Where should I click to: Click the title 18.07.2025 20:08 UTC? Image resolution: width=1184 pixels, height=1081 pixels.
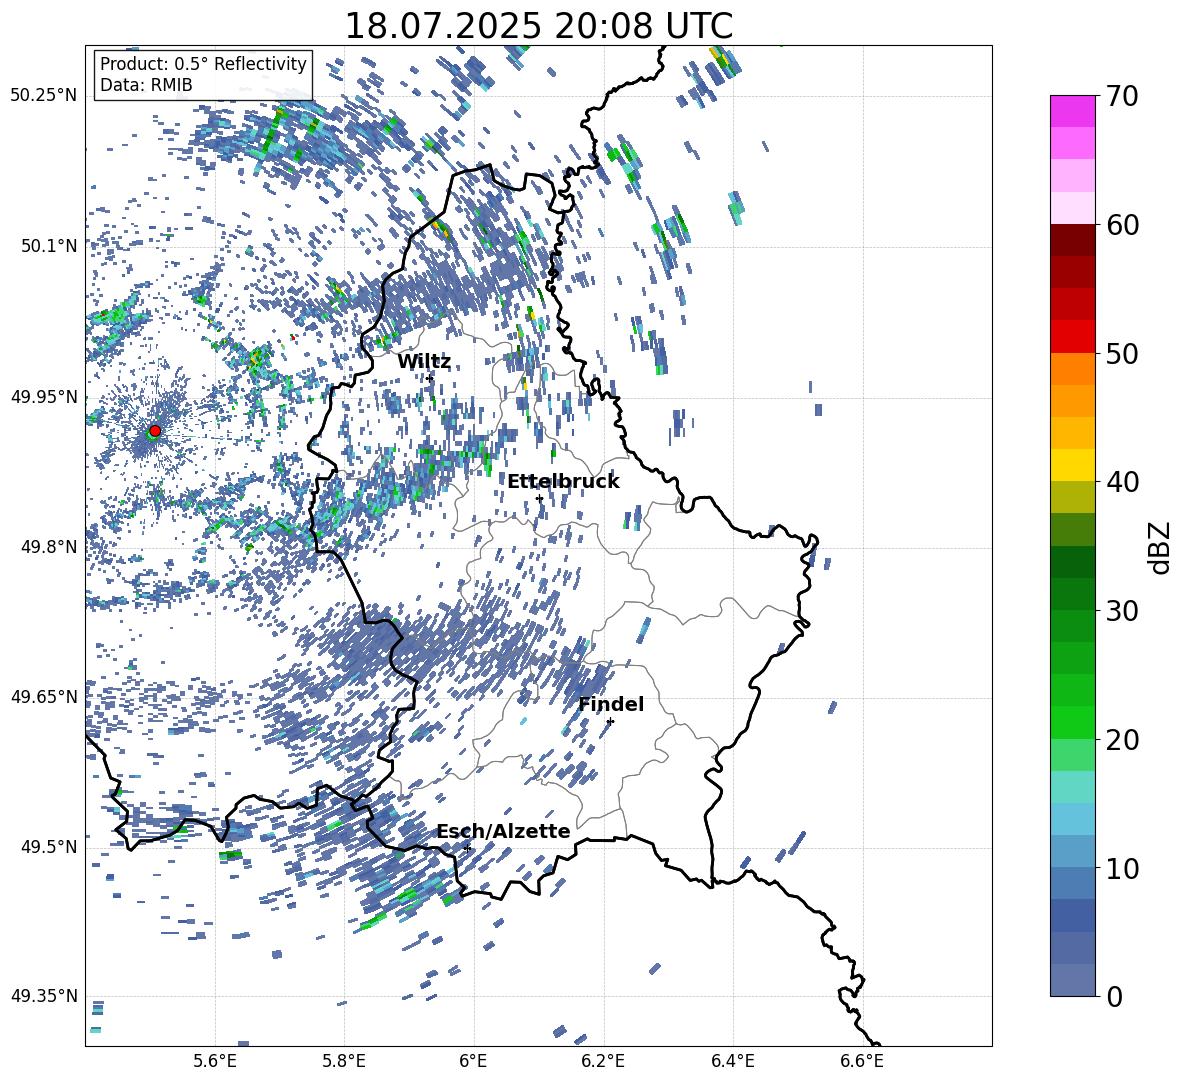[538, 26]
